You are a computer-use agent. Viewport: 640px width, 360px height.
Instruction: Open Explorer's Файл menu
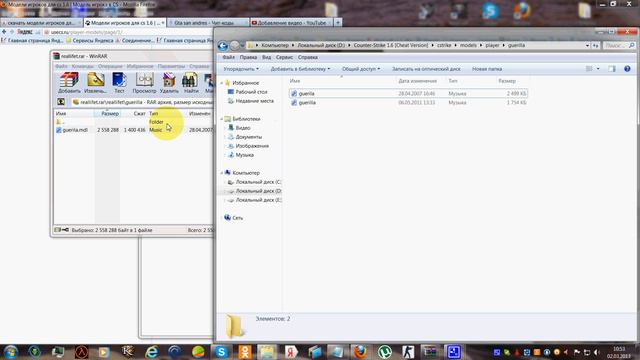click(229, 58)
